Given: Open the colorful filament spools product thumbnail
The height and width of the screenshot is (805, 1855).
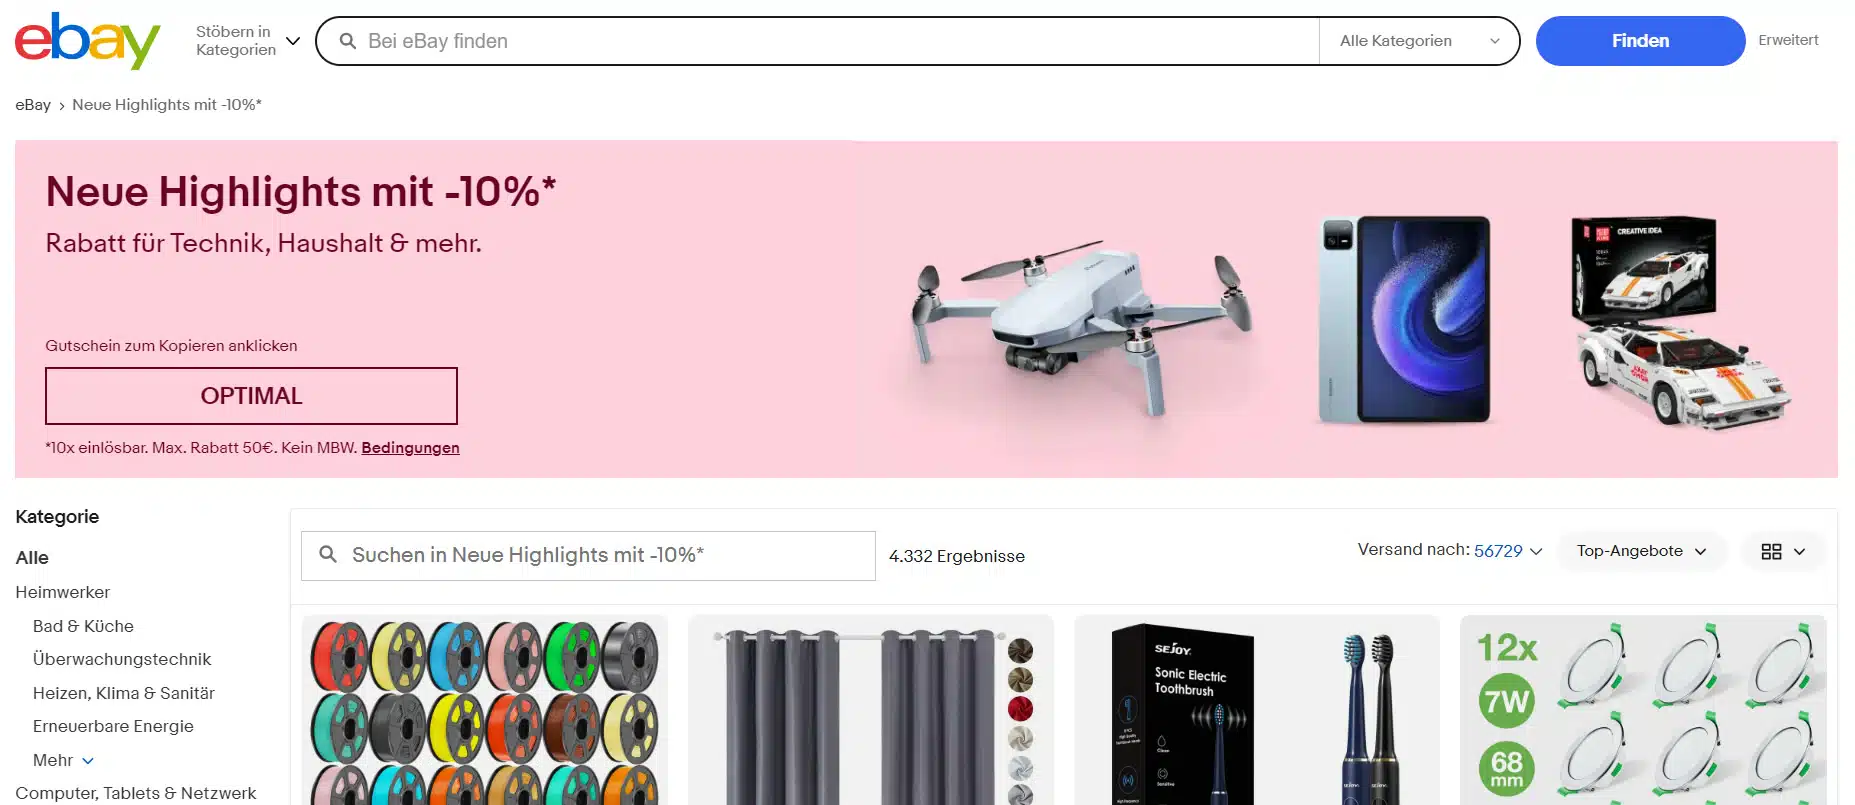Looking at the screenshot, I should (x=485, y=710).
